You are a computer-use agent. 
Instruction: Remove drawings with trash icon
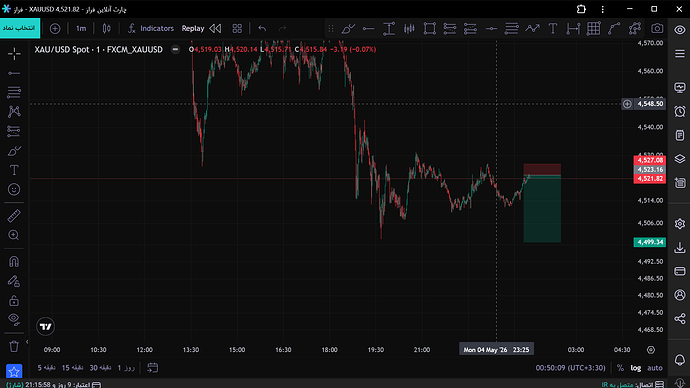pos(14,347)
